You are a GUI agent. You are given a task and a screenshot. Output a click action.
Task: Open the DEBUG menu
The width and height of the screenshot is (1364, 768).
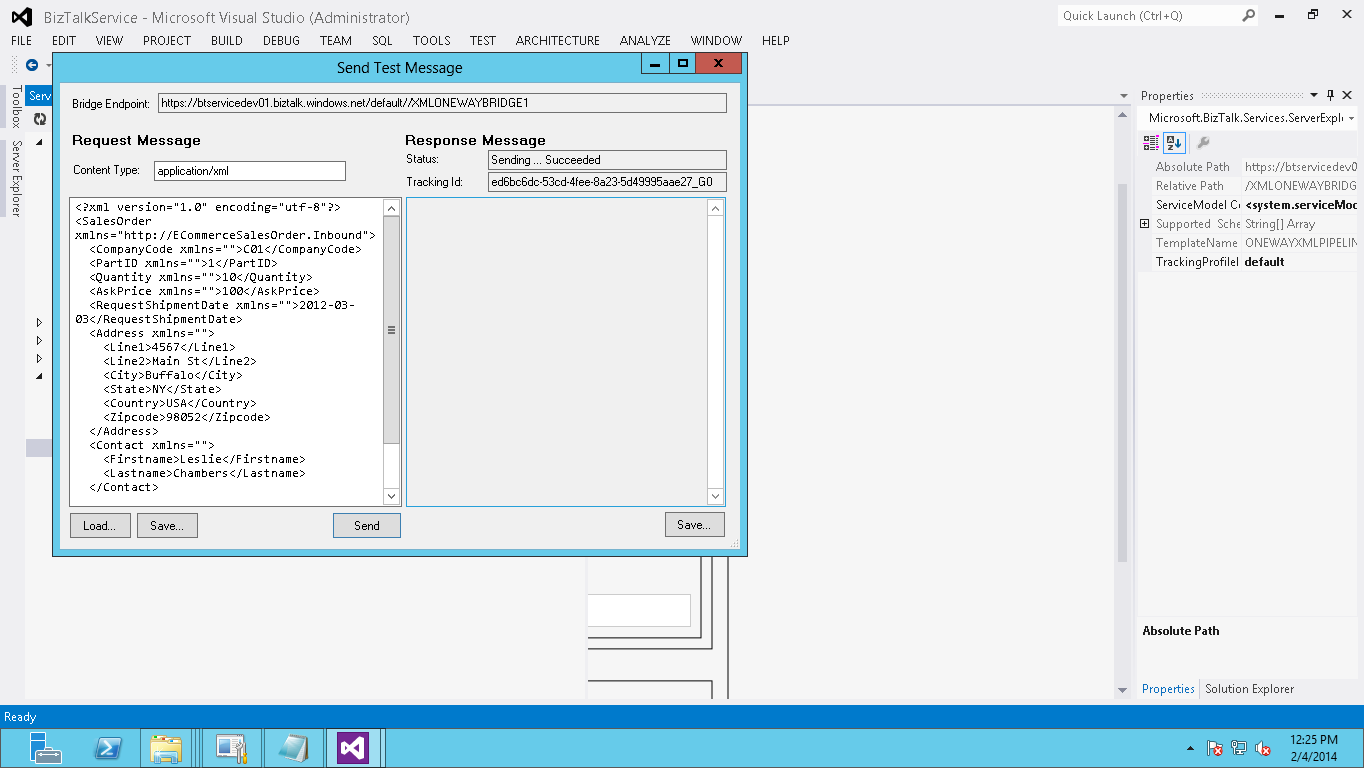(x=281, y=41)
